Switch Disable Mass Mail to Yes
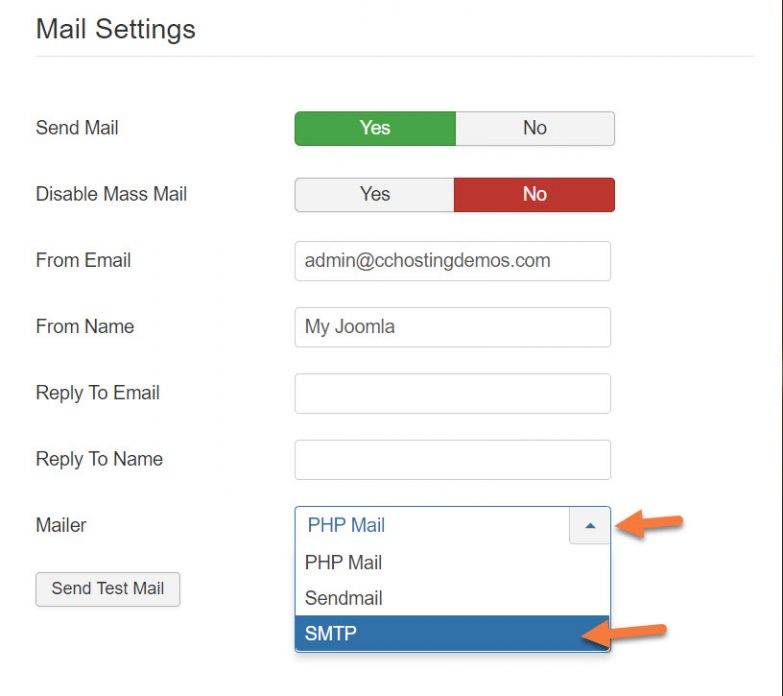Screen dimensions: 783x696 (375, 194)
